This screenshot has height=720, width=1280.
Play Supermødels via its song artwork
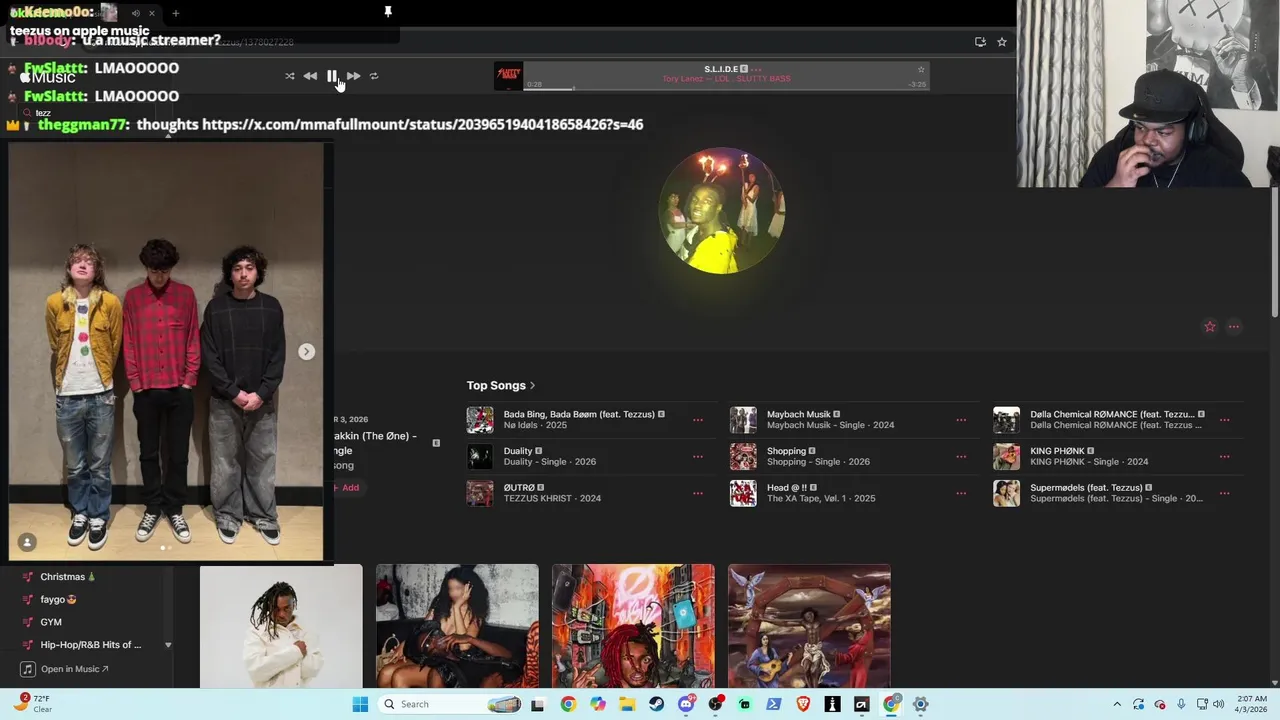click(1006, 493)
